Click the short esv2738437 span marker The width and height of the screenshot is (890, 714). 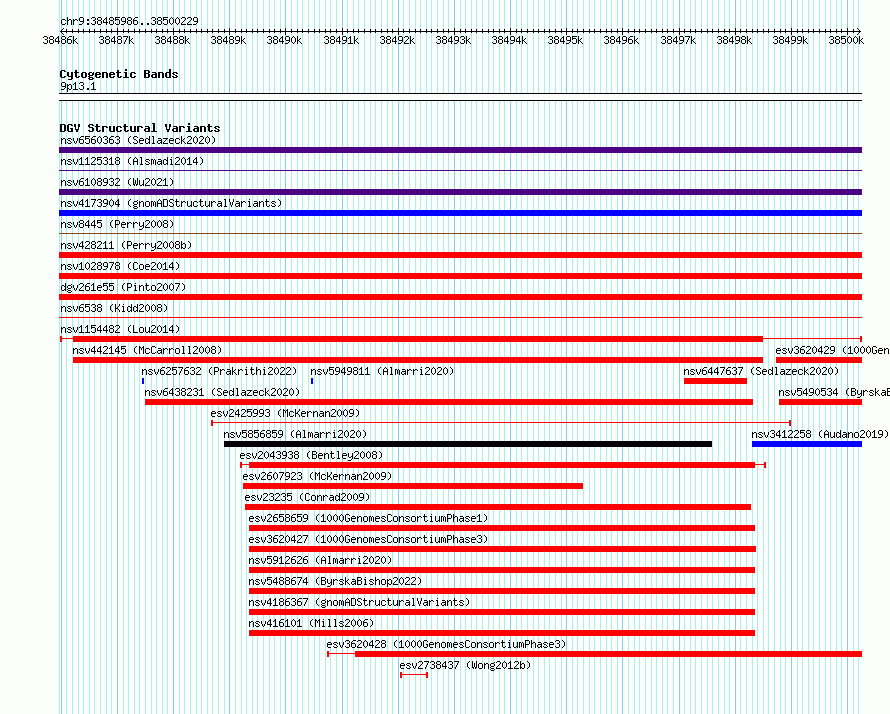coord(414,675)
